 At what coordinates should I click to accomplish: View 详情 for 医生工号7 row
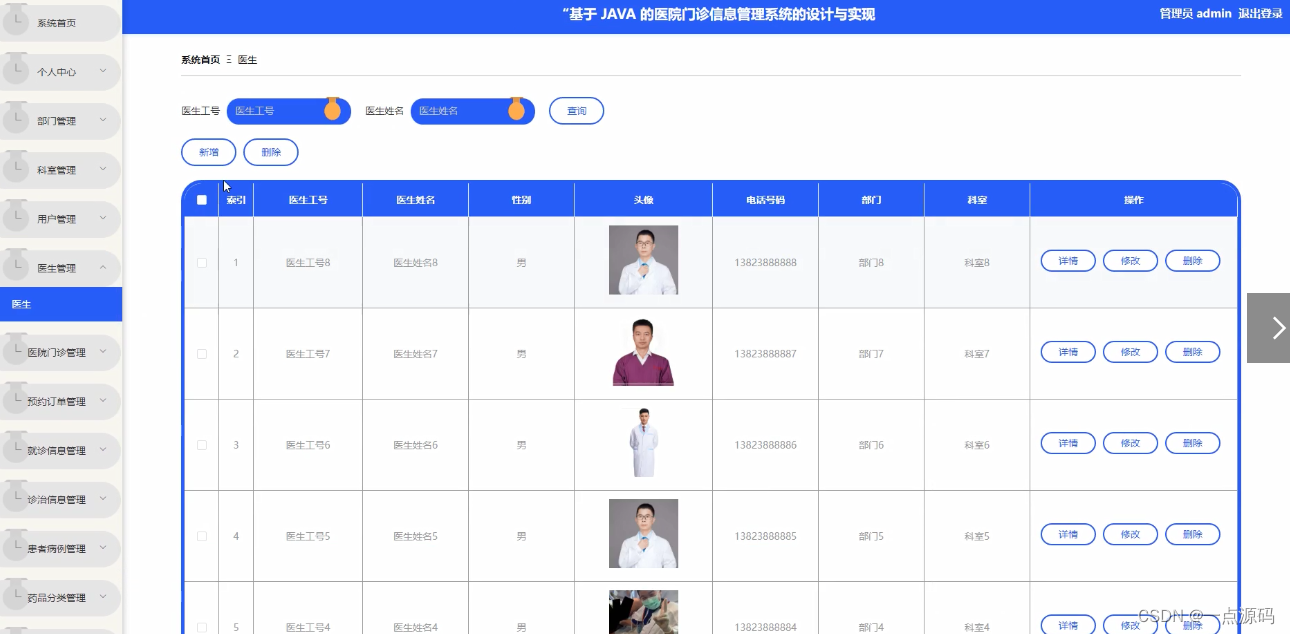click(x=1068, y=352)
